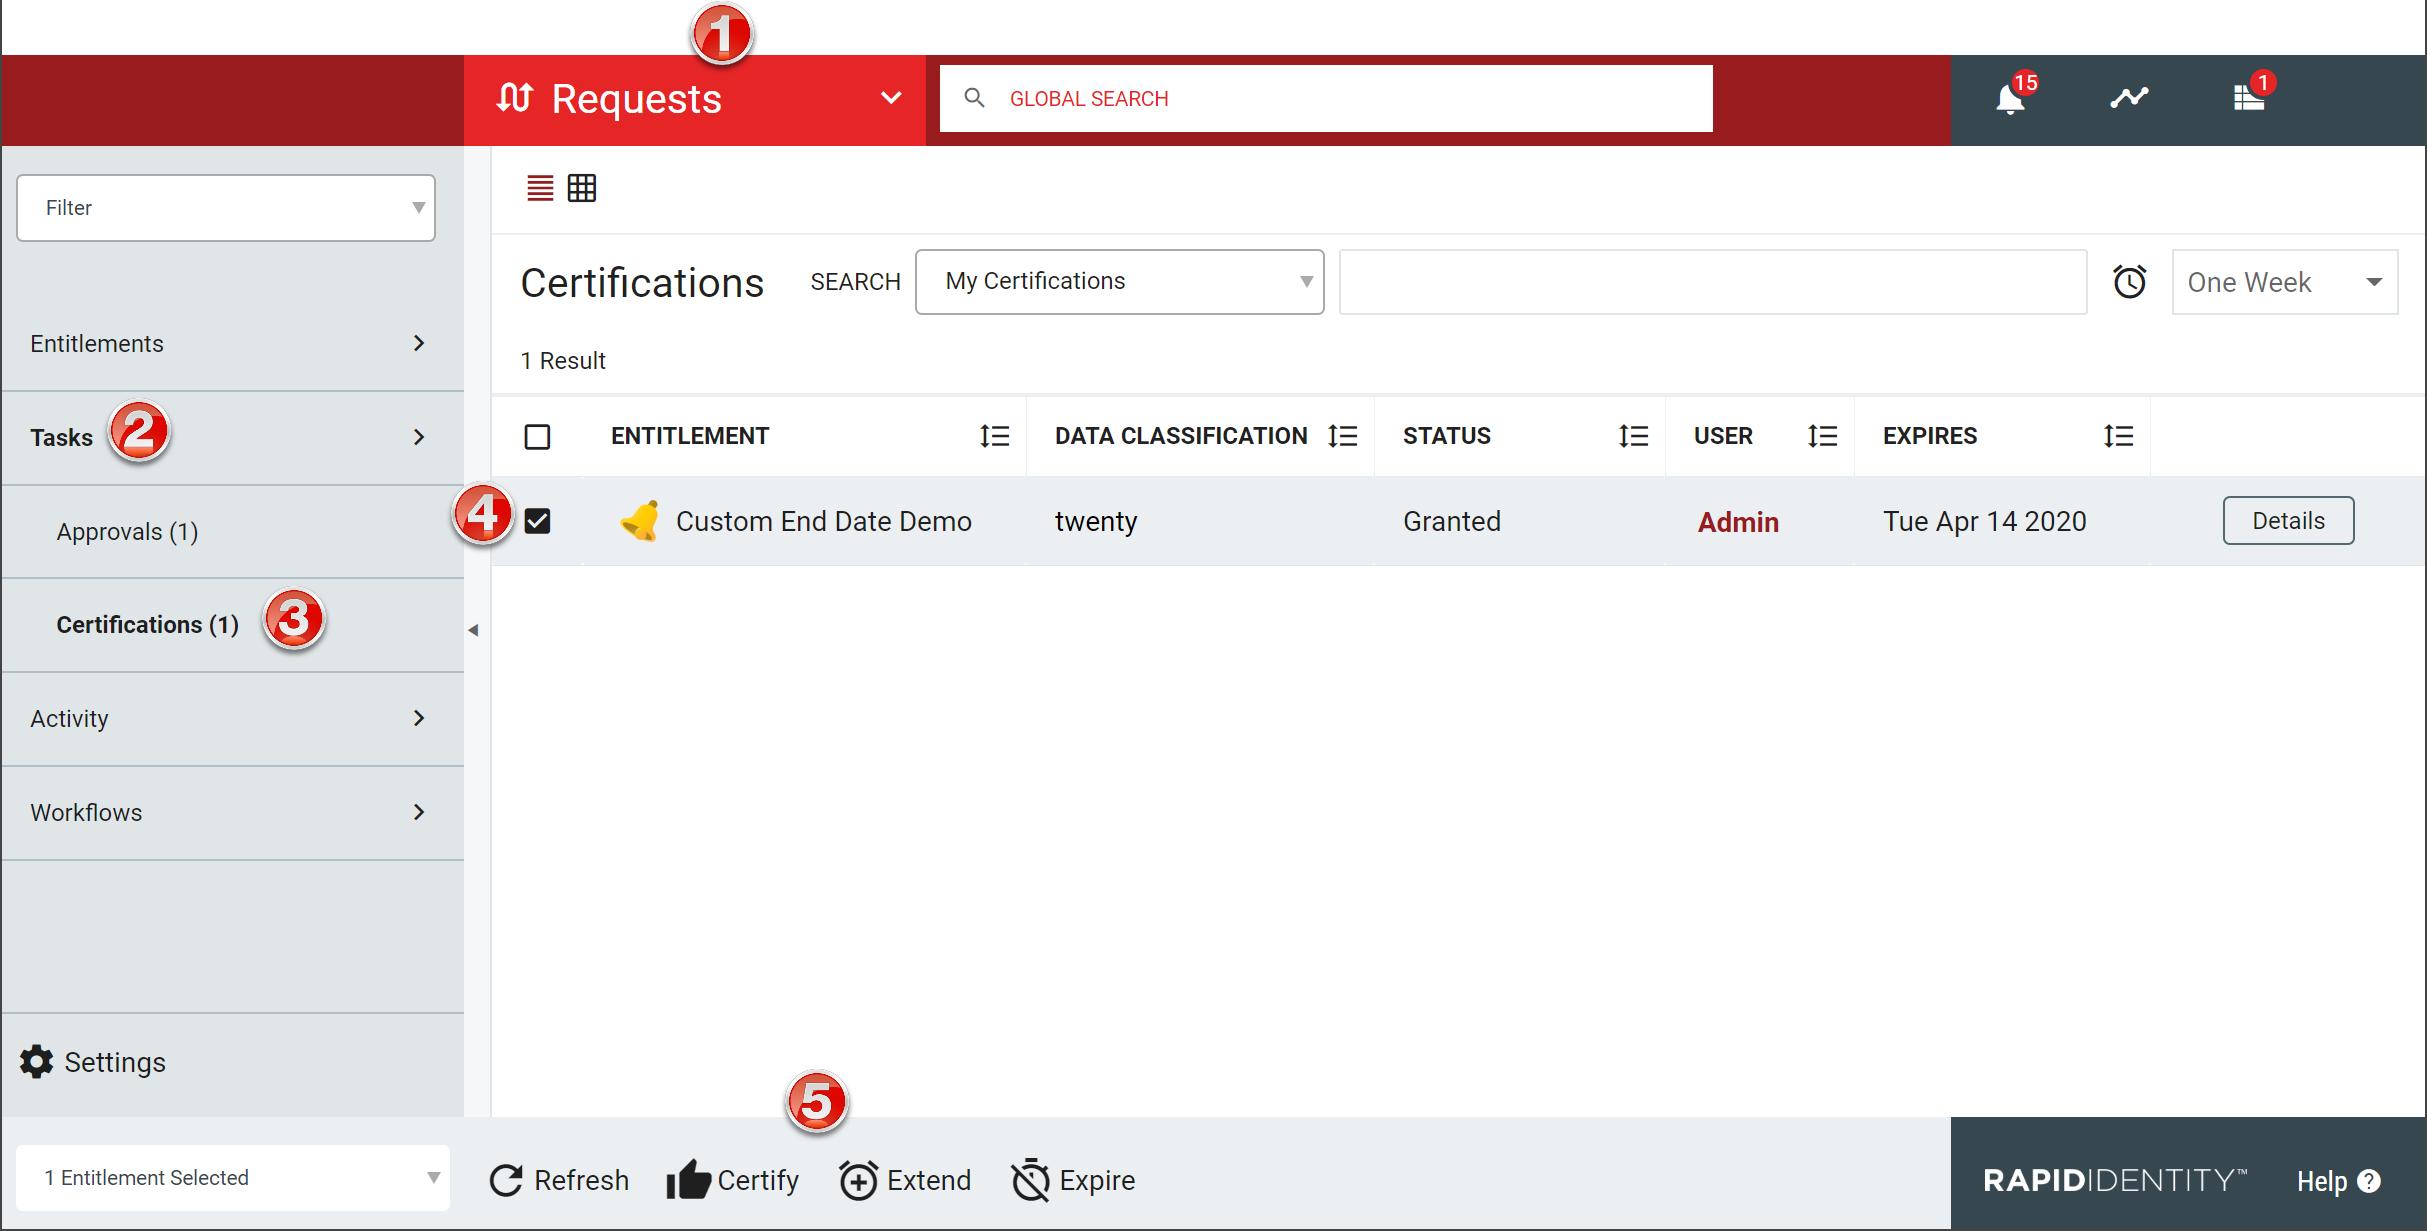Click the alarm clock time range icon

2129,282
